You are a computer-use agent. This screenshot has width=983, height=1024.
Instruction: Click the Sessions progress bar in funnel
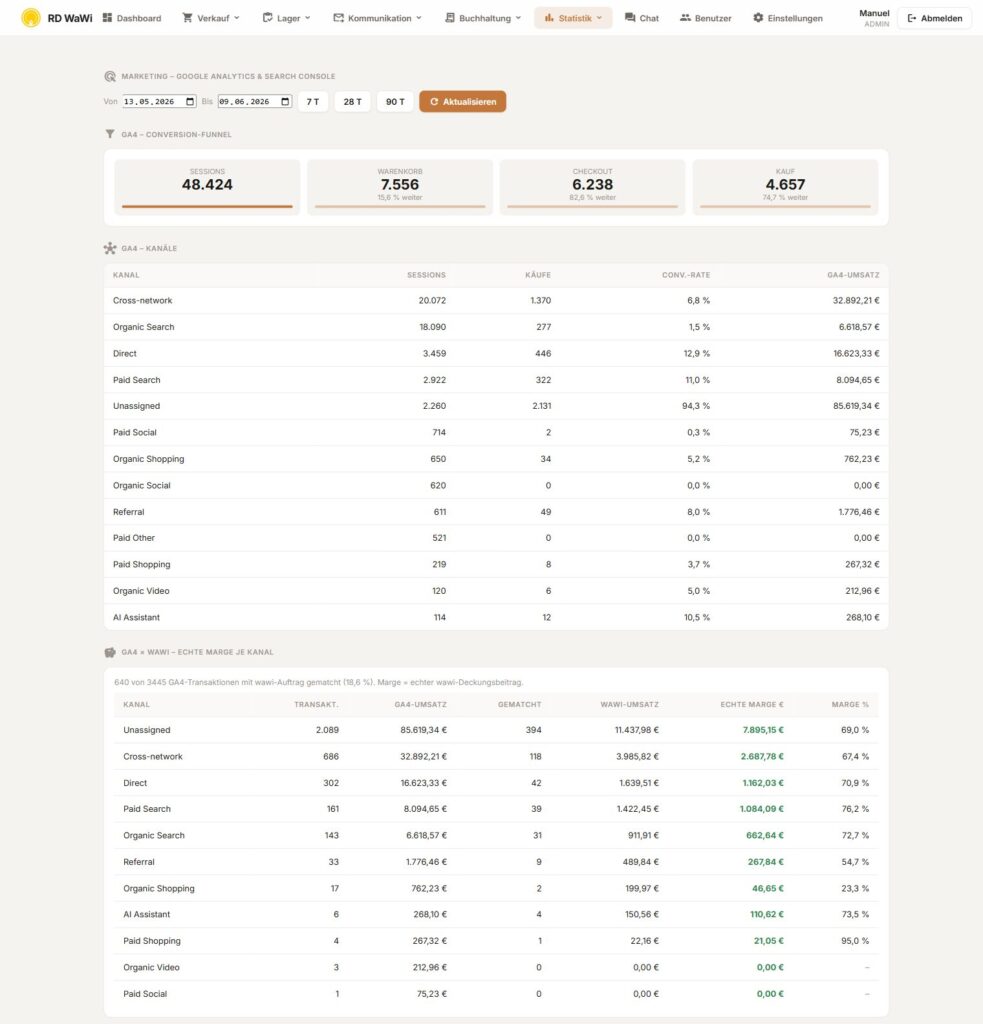(x=207, y=206)
